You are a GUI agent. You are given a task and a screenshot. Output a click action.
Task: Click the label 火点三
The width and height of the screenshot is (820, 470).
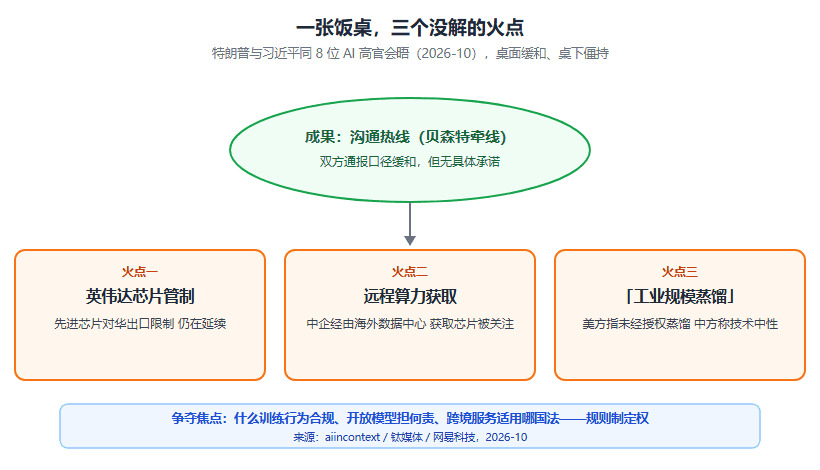679,271
